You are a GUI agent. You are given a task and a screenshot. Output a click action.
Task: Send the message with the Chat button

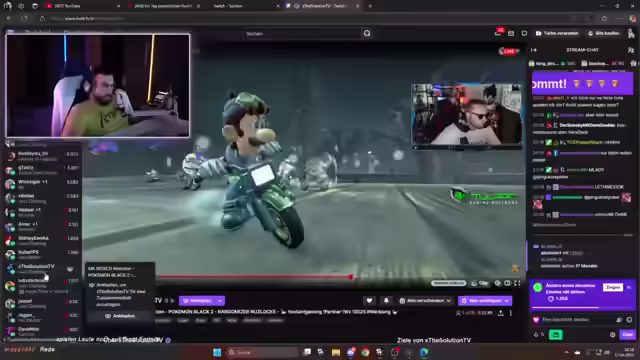[627, 335]
